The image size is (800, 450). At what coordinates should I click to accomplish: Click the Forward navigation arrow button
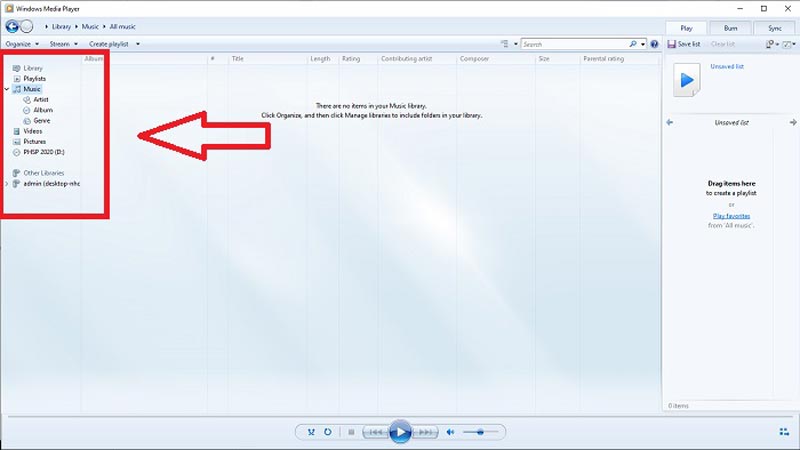pos(27,27)
